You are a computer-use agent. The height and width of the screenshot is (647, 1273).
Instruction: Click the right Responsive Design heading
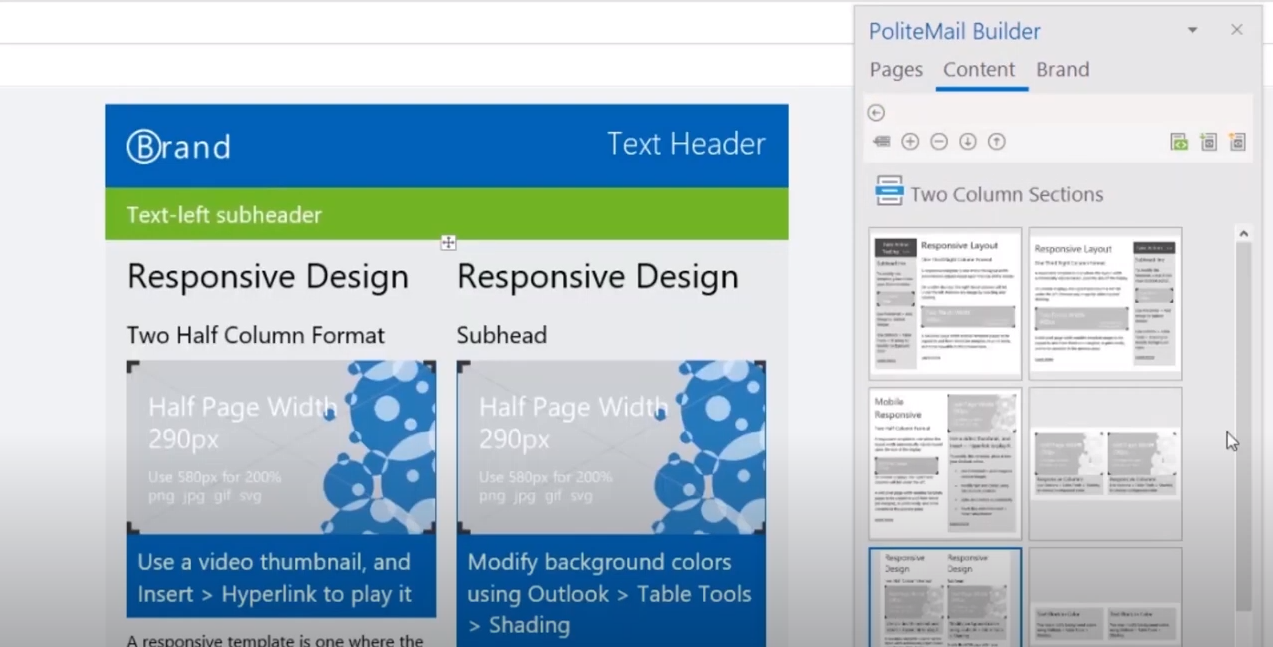tap(598, 276)
